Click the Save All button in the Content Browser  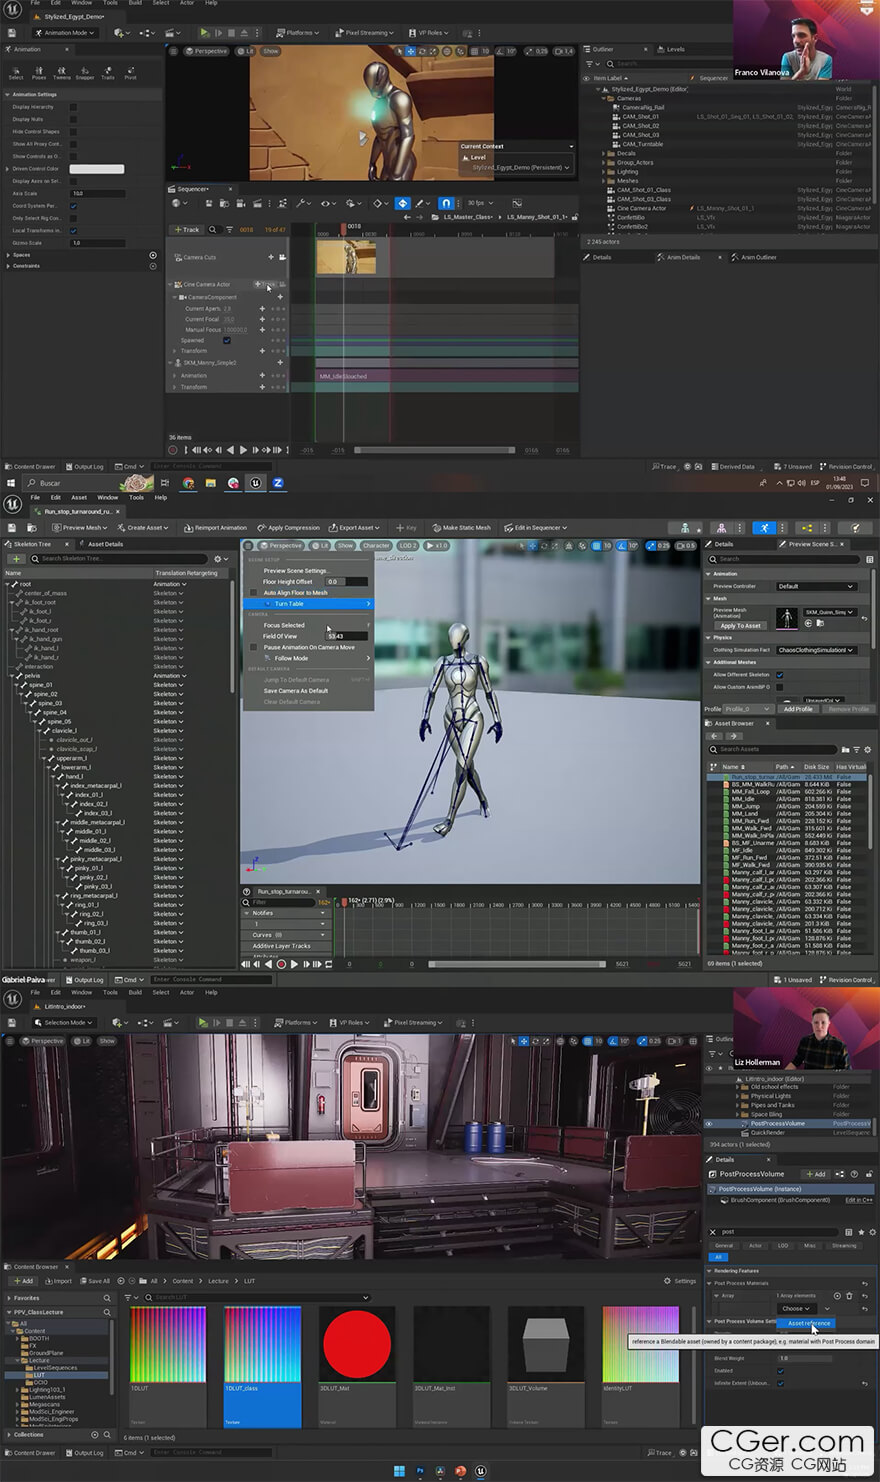[94, 1280]
